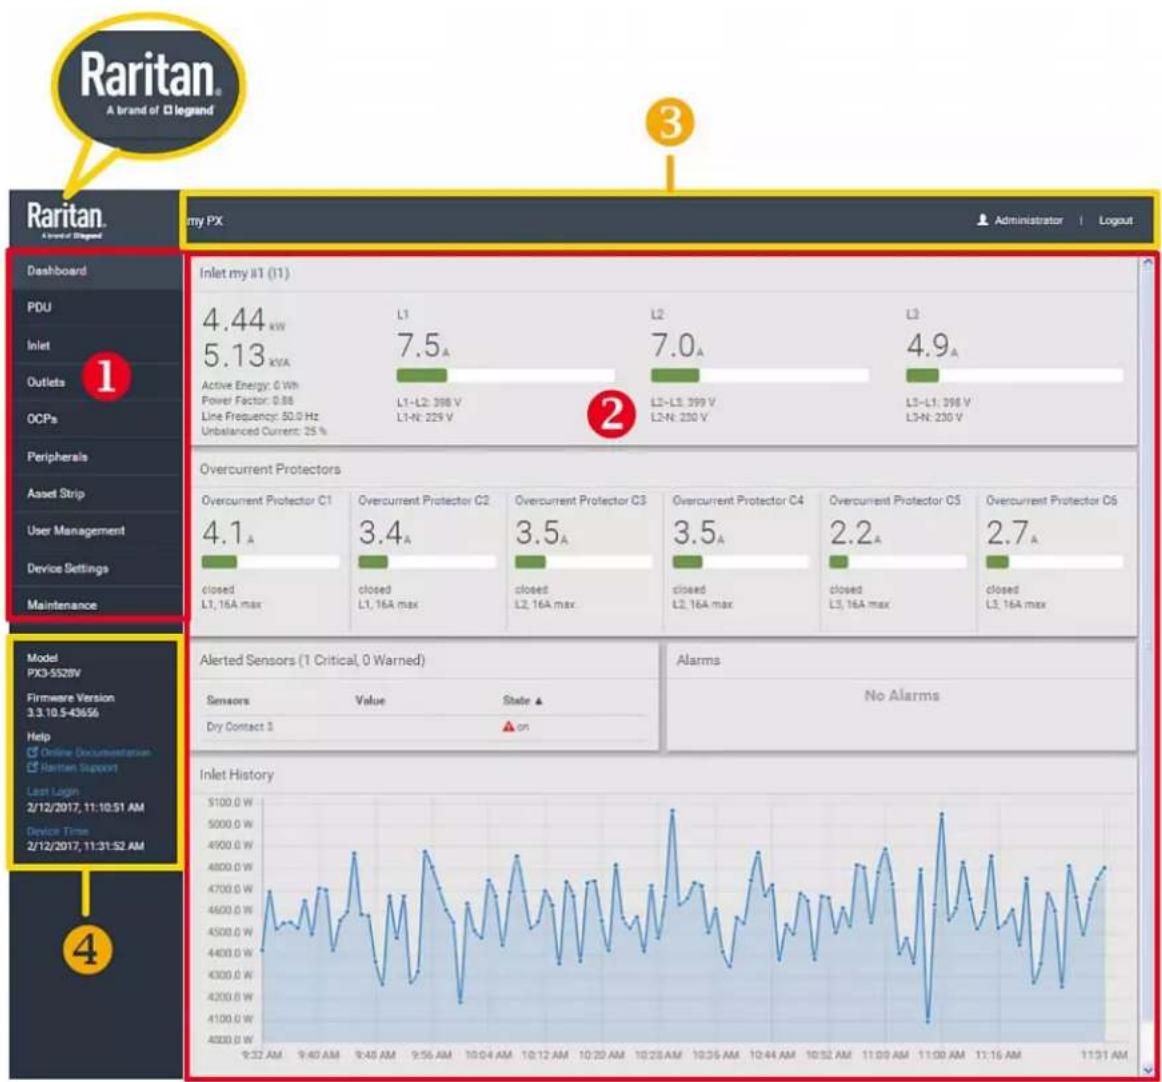Click the Administrator account link
The height and width of the screenshot is (1082, 1162).
tap(1028, 220)
